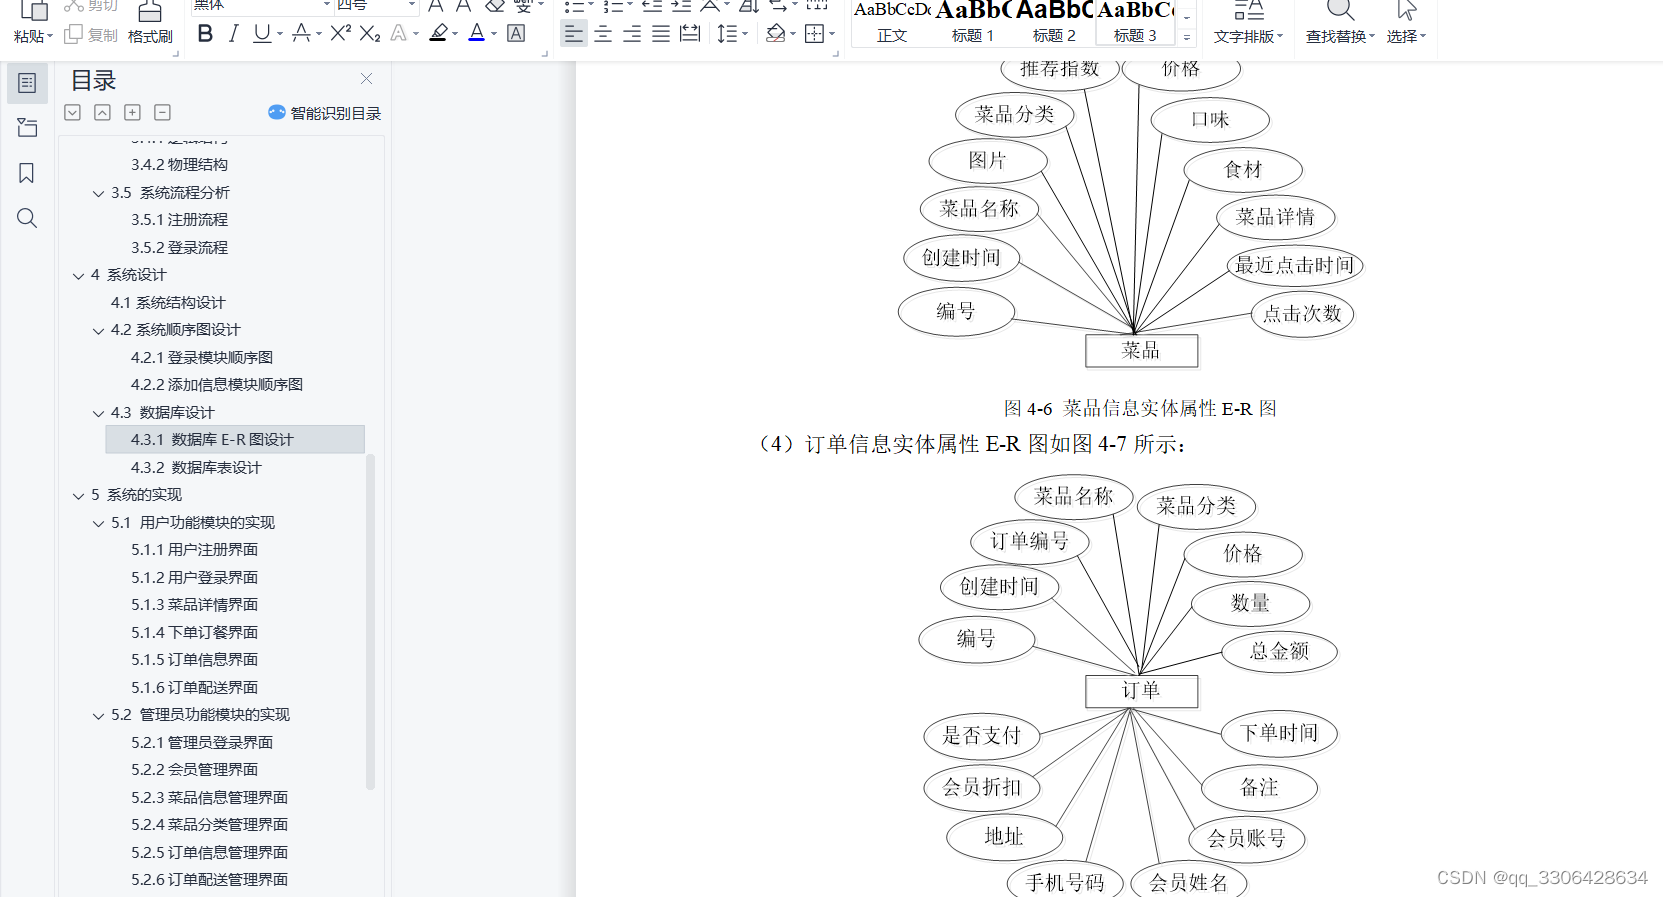Open the chapter navigation sidebar icon

pyautogui.click(x=27, y=128)
